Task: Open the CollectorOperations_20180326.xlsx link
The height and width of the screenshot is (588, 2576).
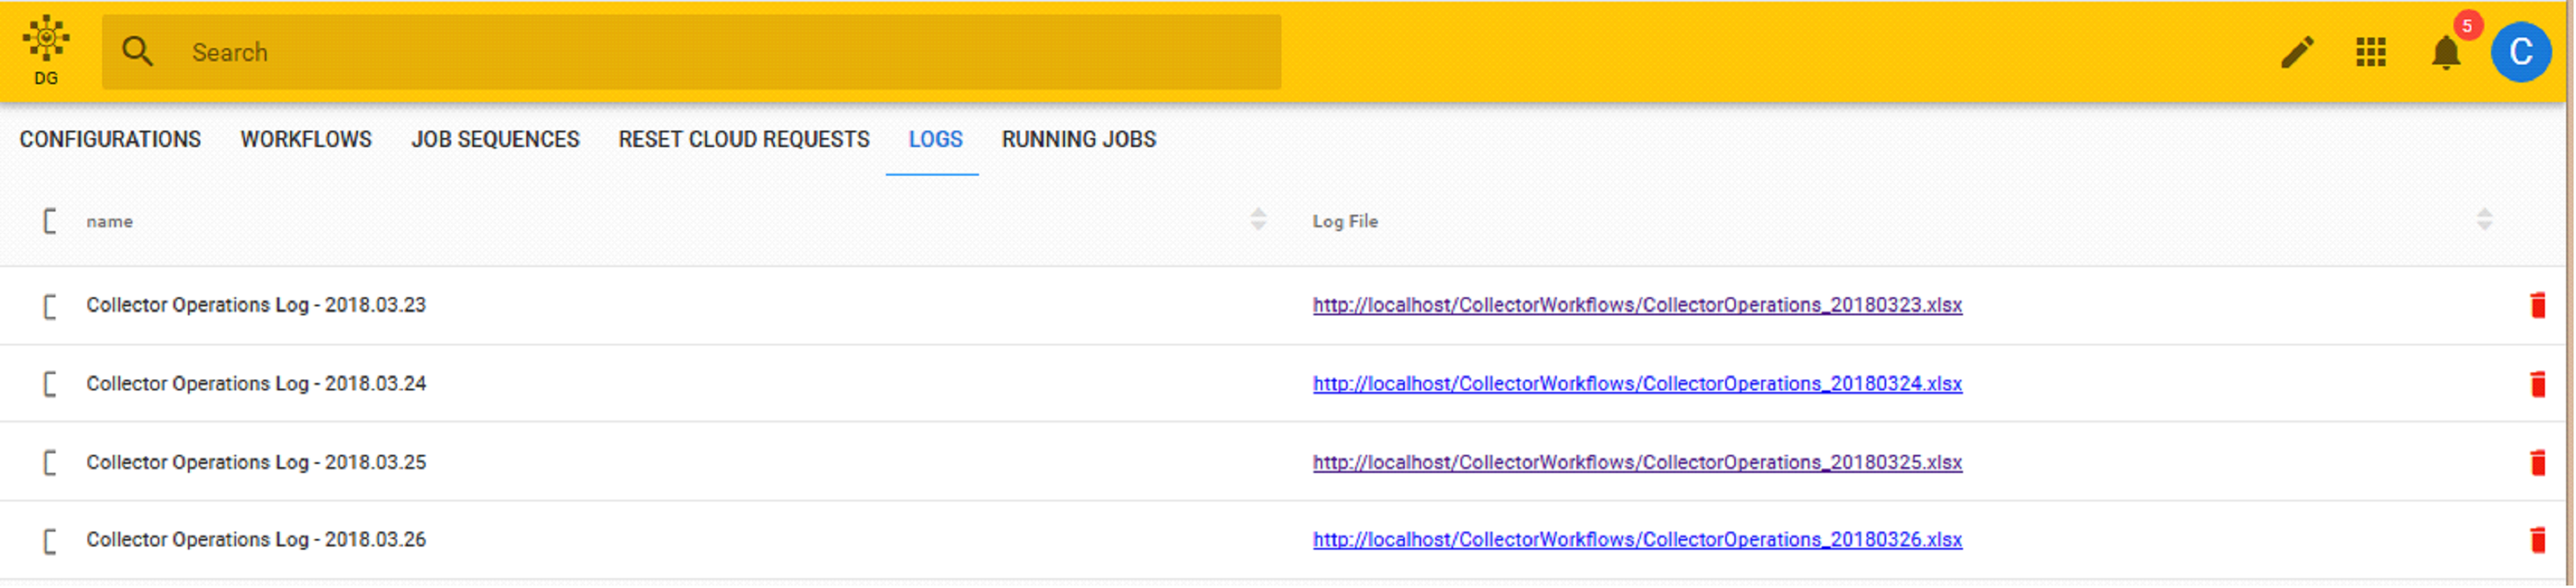Action: tap(1637, 540)
